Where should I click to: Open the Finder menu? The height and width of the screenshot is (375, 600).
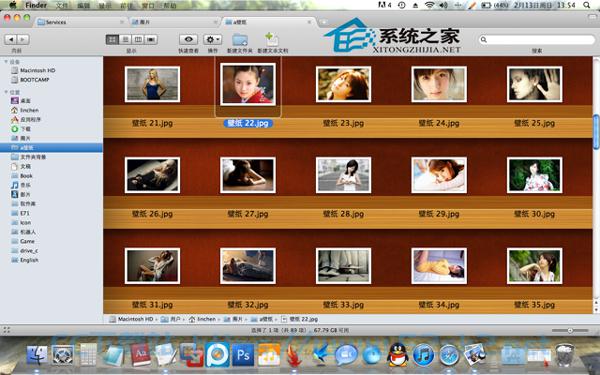point(36,5)
